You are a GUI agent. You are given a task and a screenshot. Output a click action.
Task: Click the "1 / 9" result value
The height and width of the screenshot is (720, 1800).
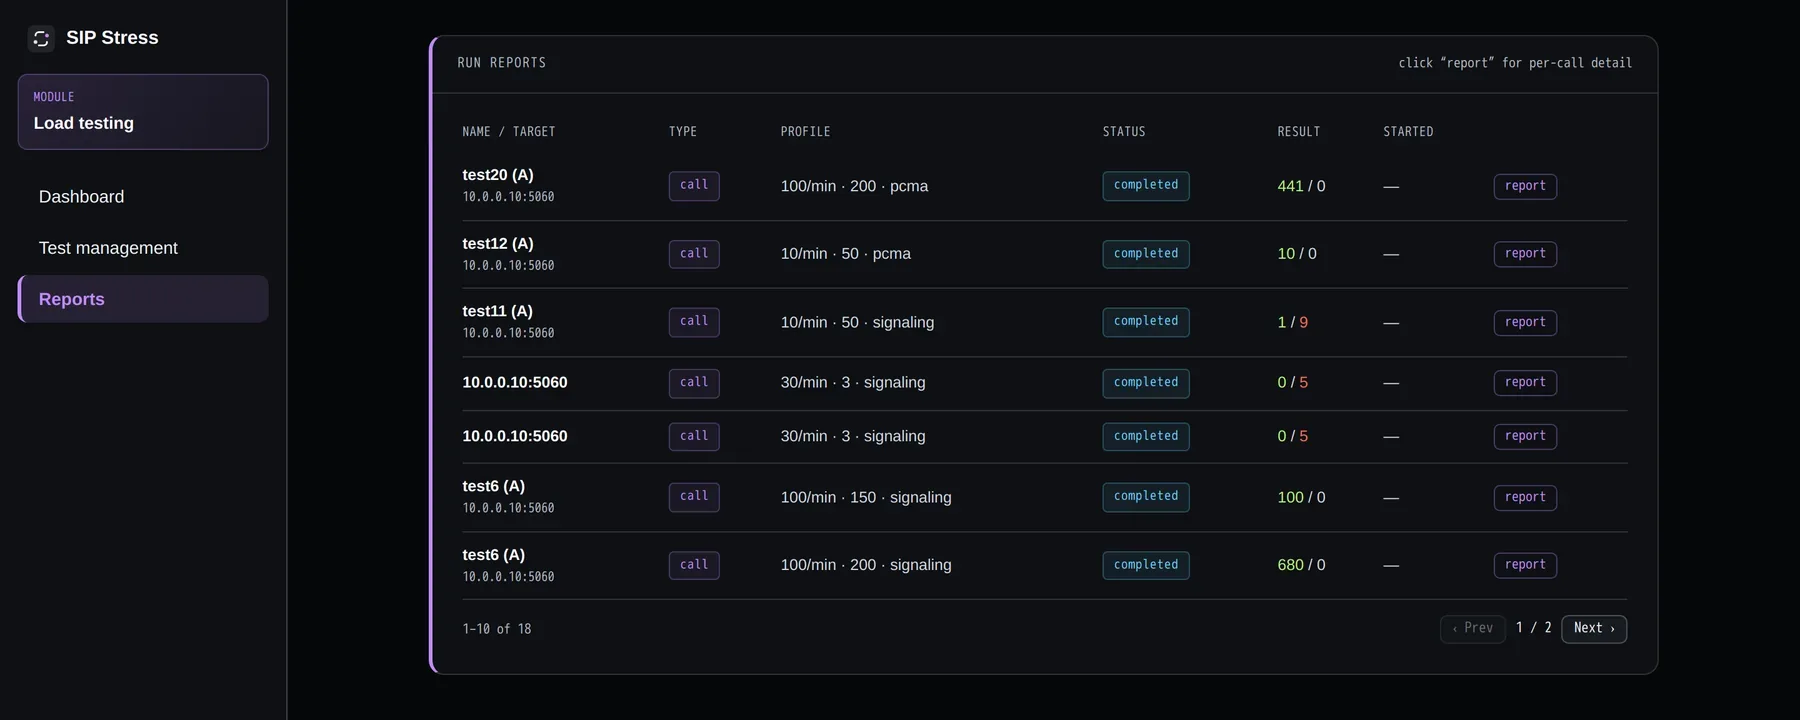tap(1293, 322)
